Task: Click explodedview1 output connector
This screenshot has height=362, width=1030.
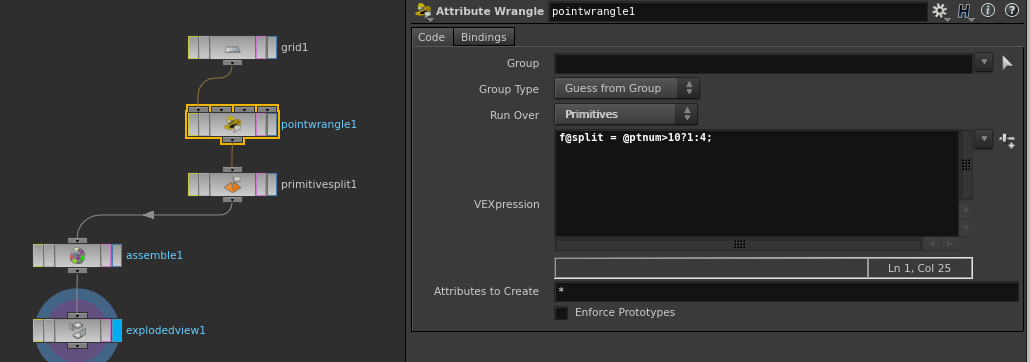Action: pyautogui.click(x=78, y=345)
